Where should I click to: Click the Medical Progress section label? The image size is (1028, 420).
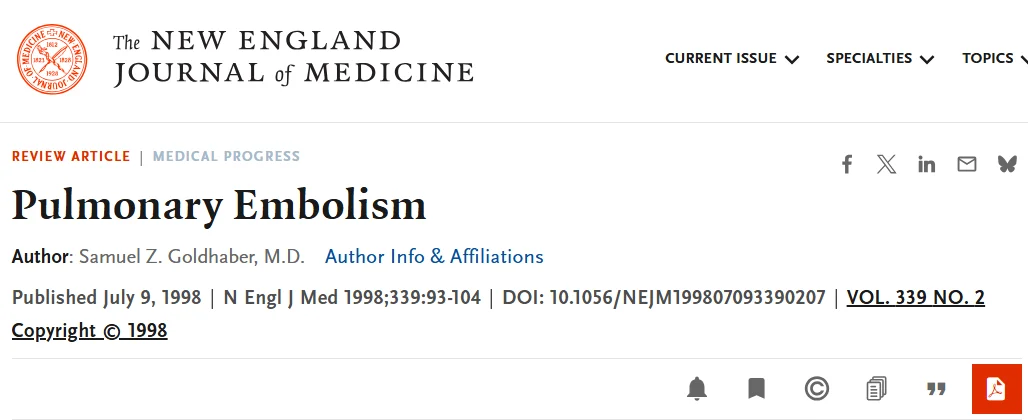226,157
